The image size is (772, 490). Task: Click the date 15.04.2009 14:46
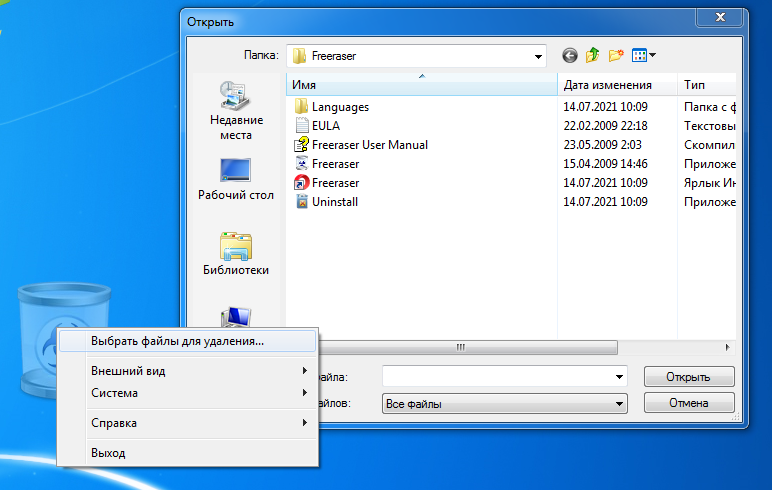pyautogui.click(x=605, y=163)
